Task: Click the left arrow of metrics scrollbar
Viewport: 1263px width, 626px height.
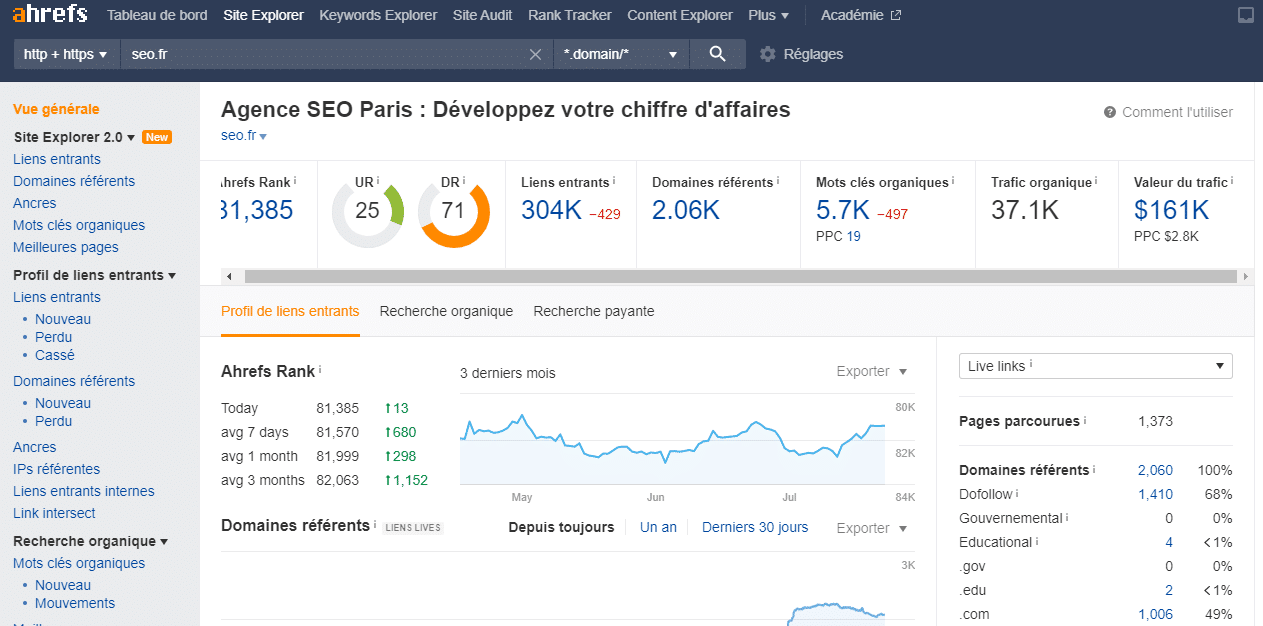Action: 228,277
